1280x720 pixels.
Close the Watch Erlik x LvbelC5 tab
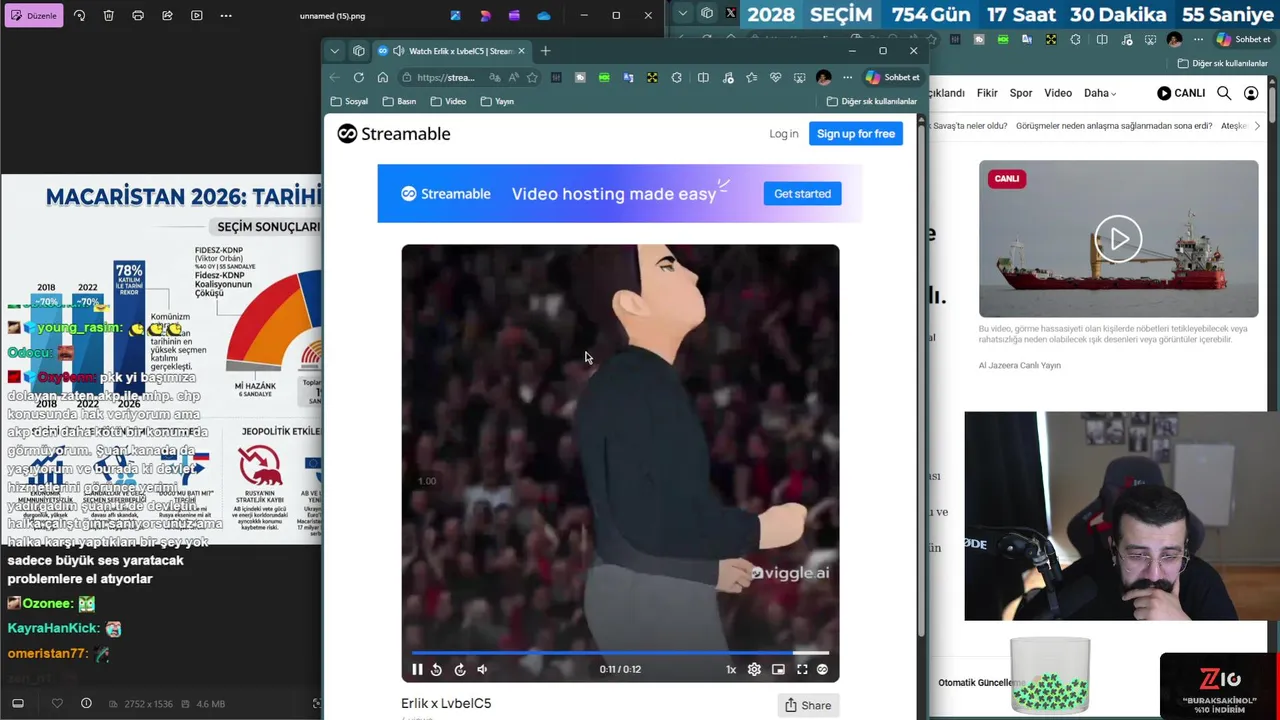point(521,51)
